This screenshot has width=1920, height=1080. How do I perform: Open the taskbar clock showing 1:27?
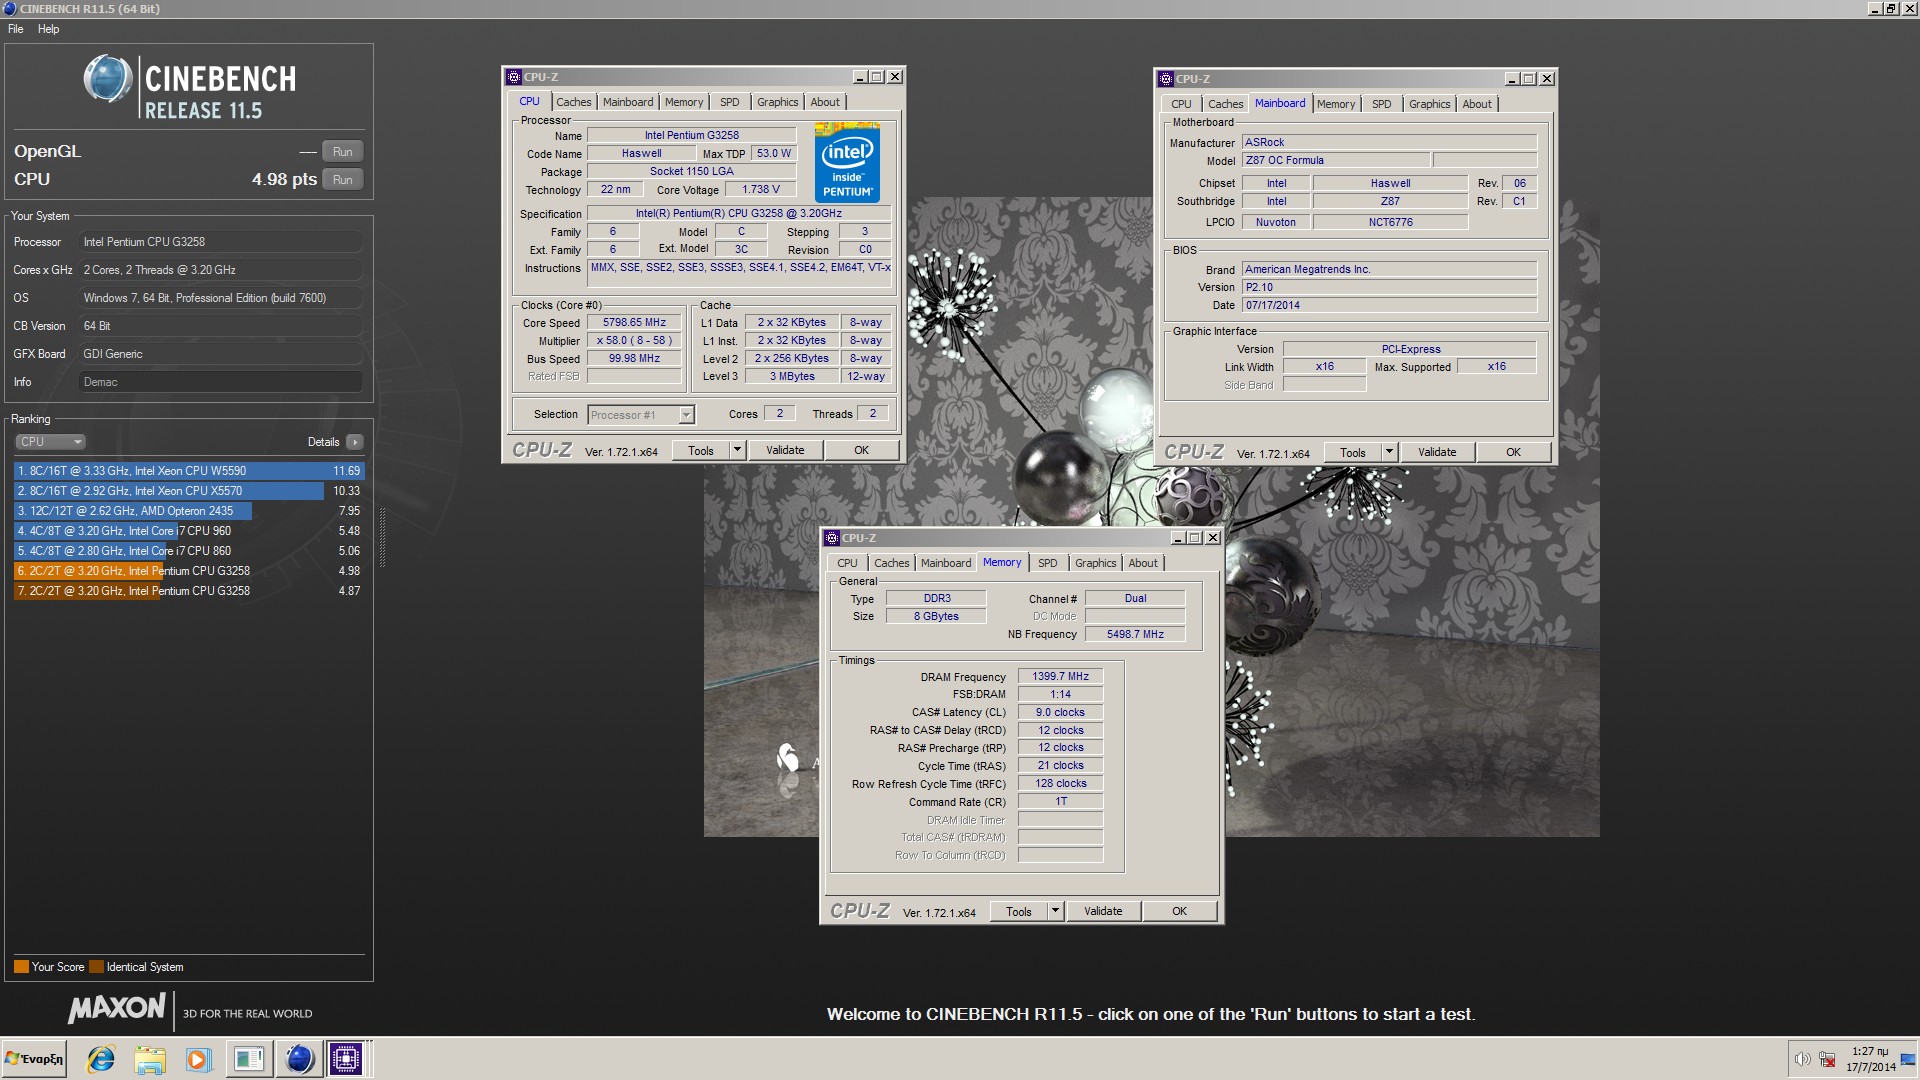(x=1871, y=1059)
